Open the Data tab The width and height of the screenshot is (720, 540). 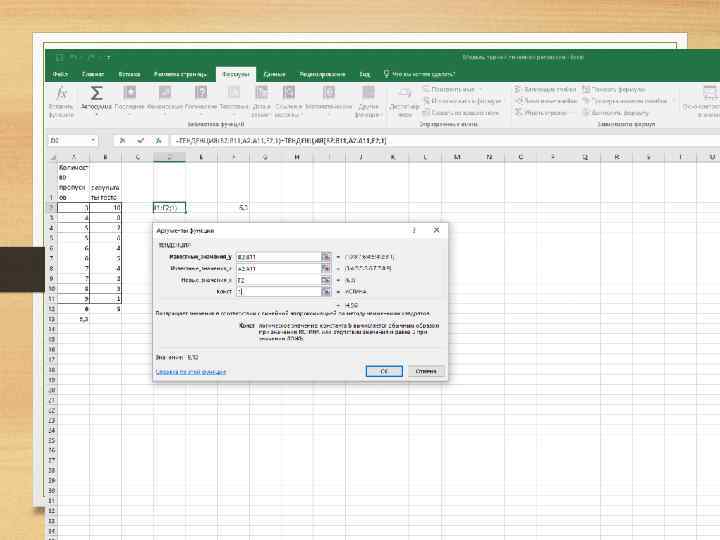point(275,74)
